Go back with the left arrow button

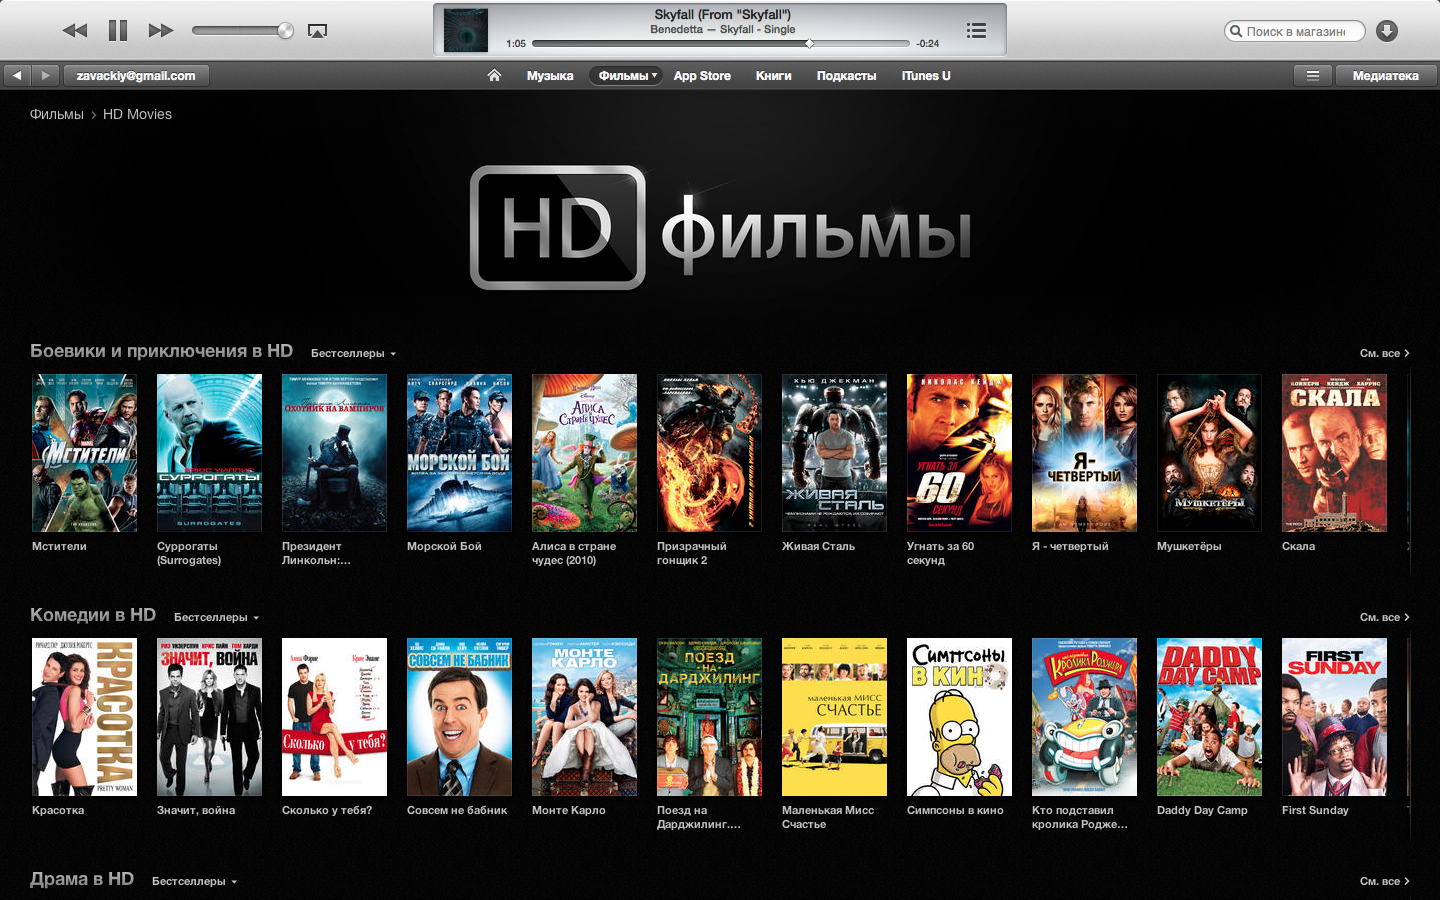[17, 75]
